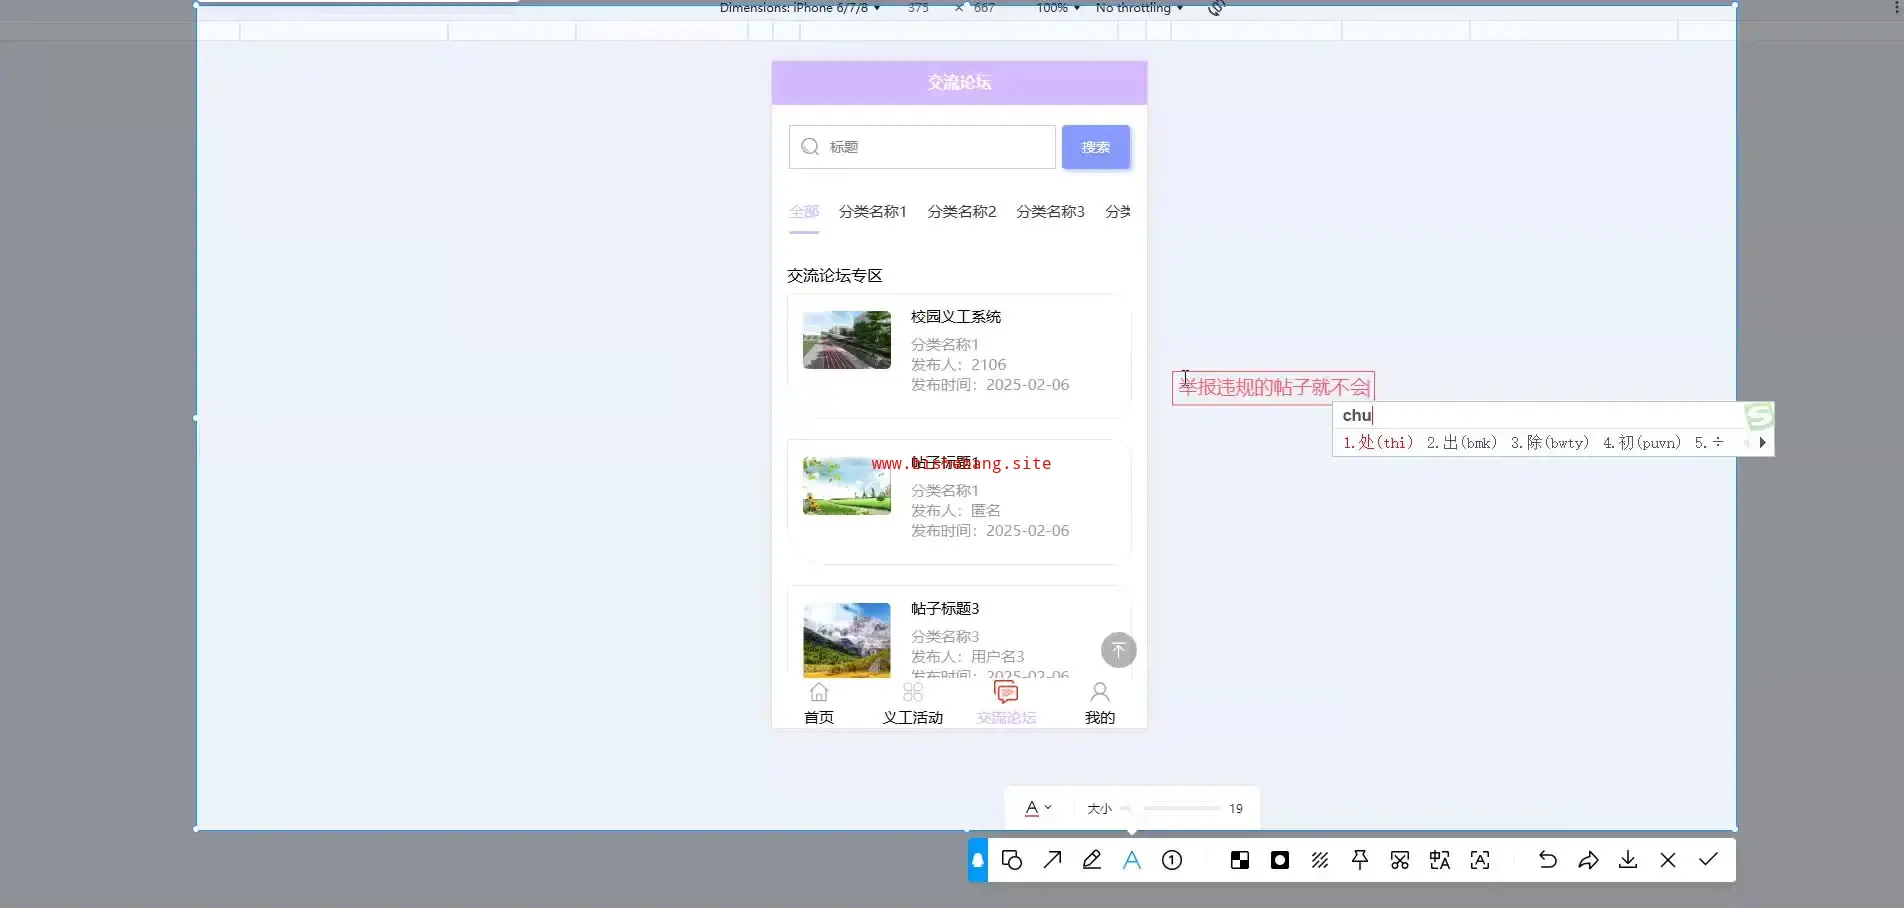Open the No throttling dropdown
The height and width of the screenshot is (908, 1904).
click(1138, 8)
